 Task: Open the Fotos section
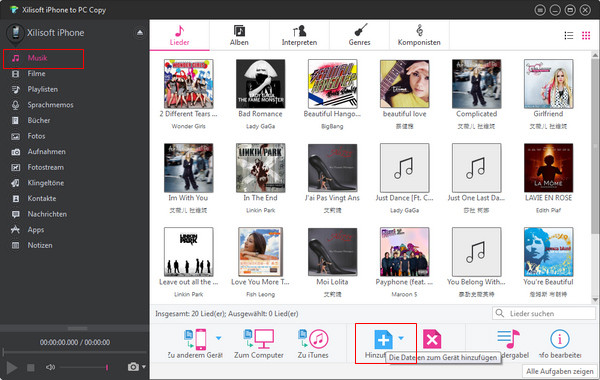[36, 136]
